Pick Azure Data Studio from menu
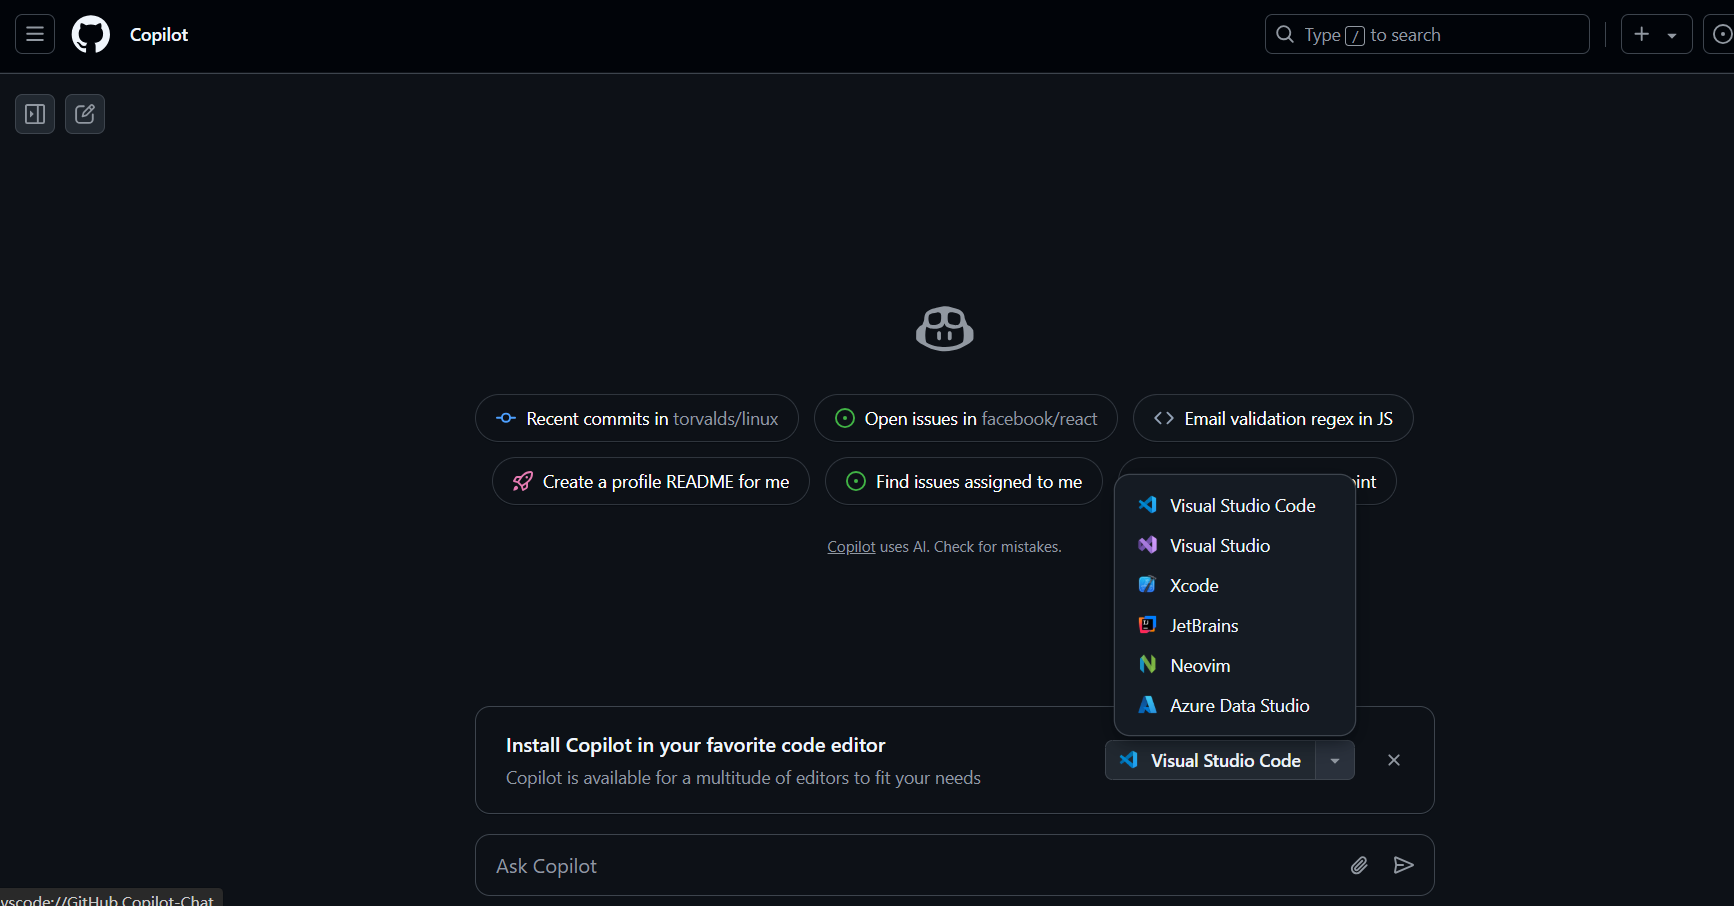The image size is (1734, 906). (1235, 706)
